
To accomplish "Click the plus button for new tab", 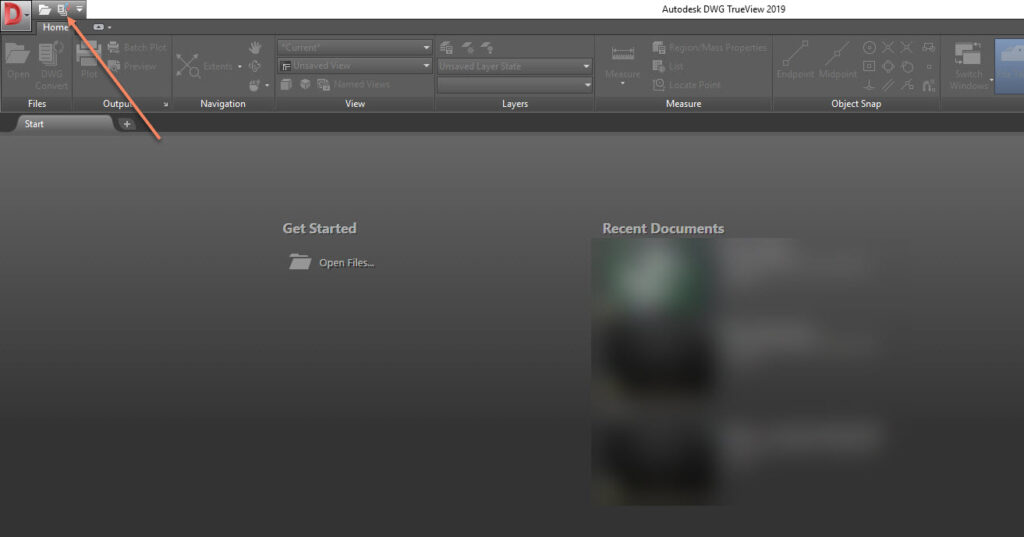I will [127, 124].
